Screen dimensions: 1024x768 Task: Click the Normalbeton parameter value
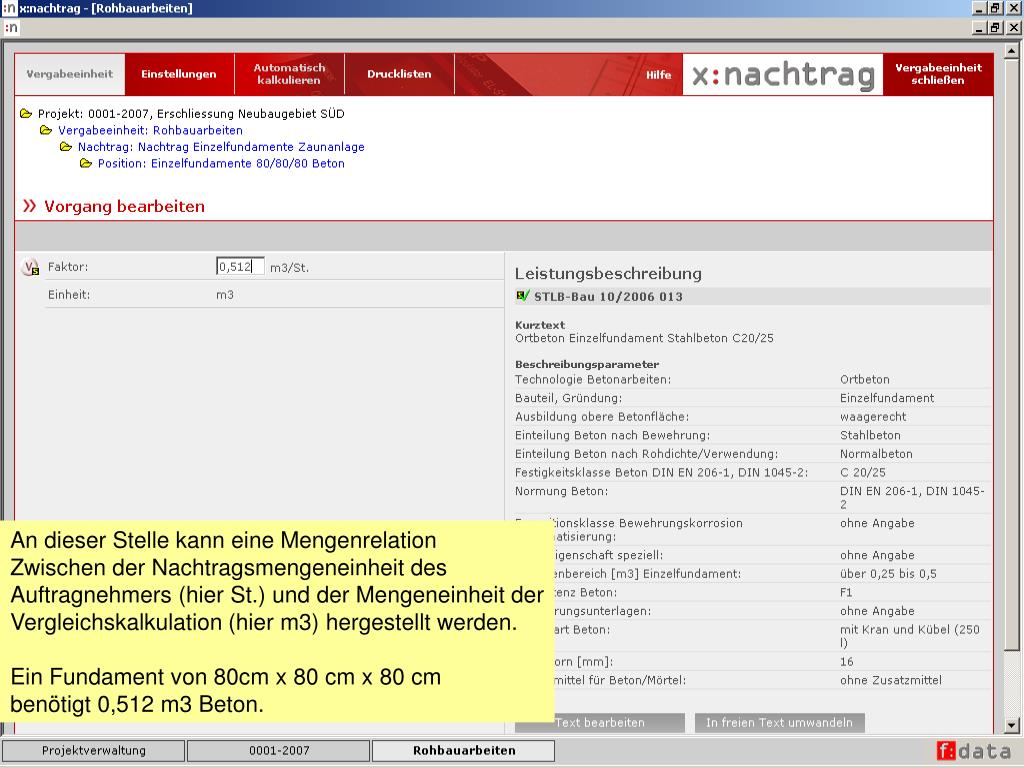[x=876, y=454]
